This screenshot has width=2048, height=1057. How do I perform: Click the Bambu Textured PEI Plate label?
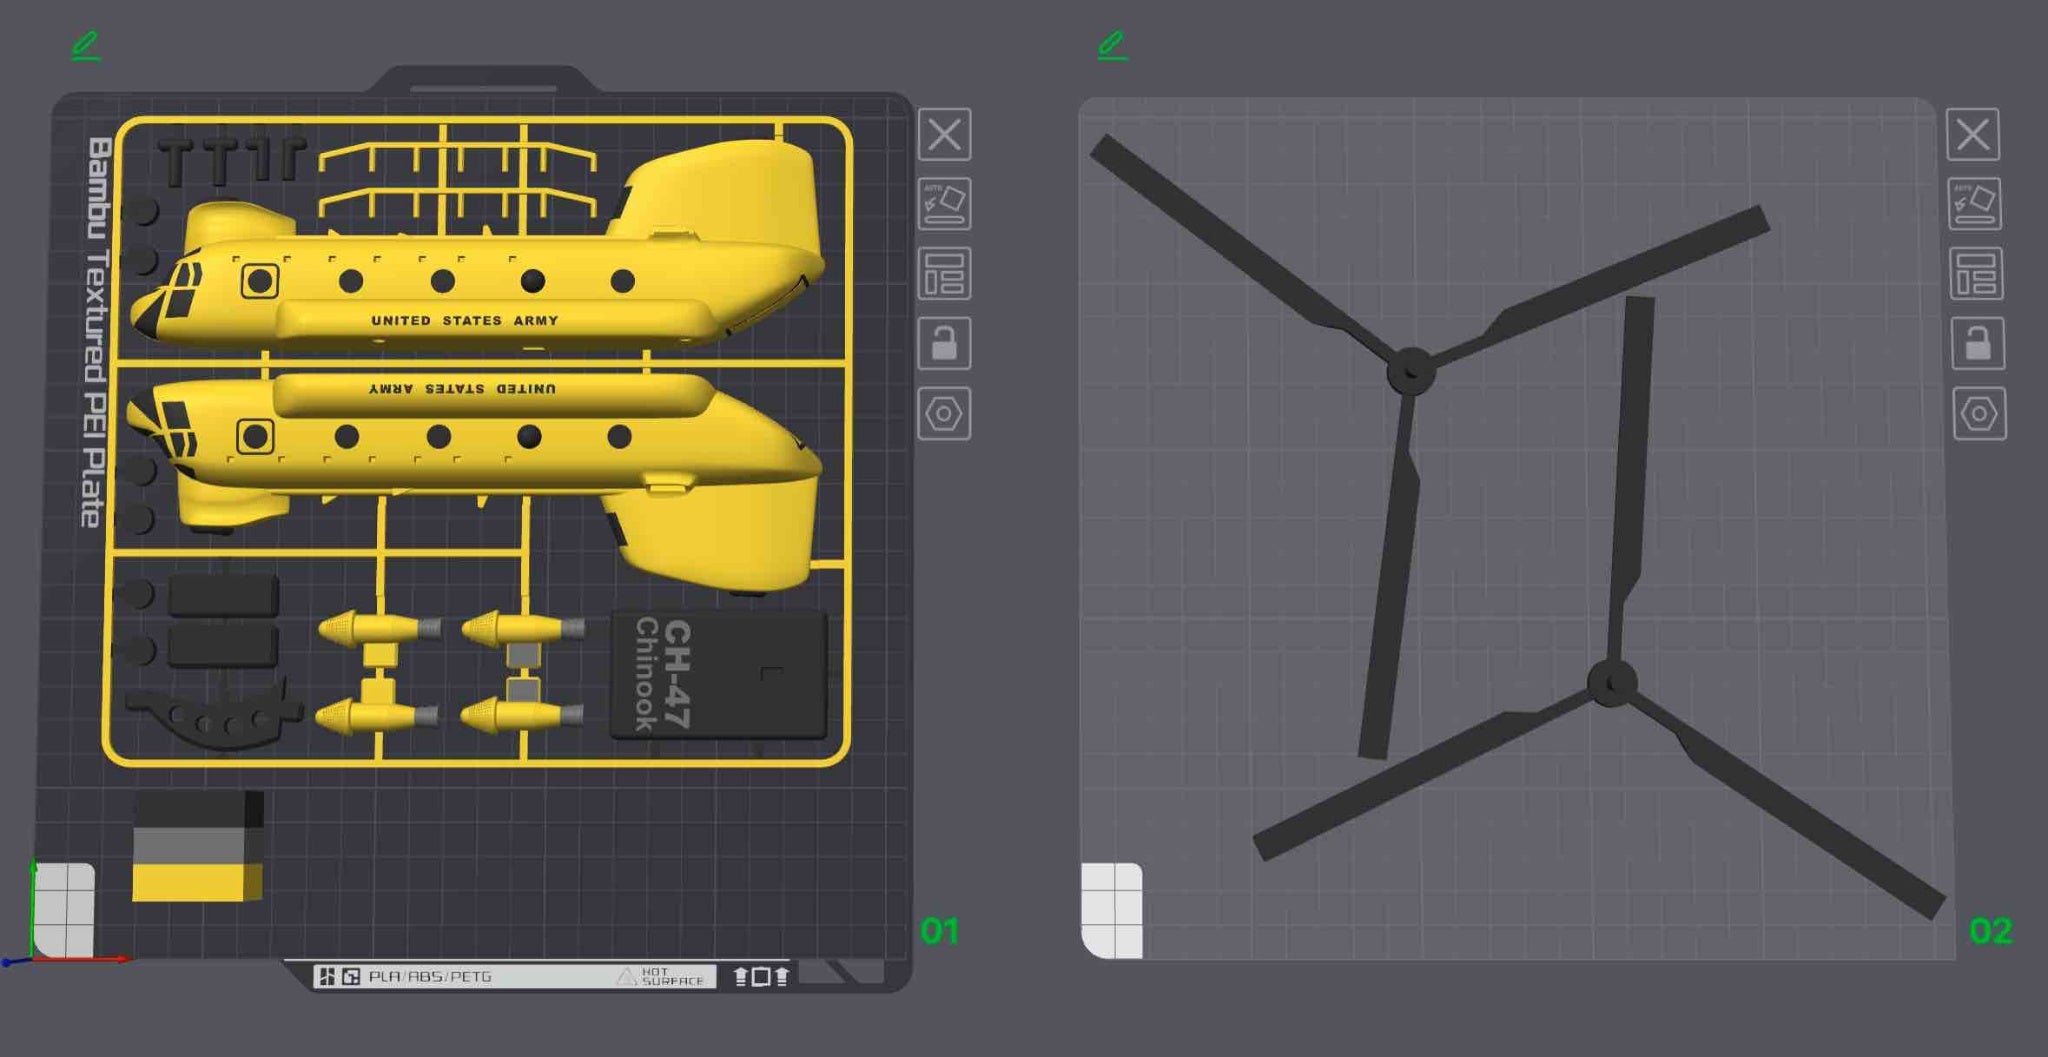point(94,332)
